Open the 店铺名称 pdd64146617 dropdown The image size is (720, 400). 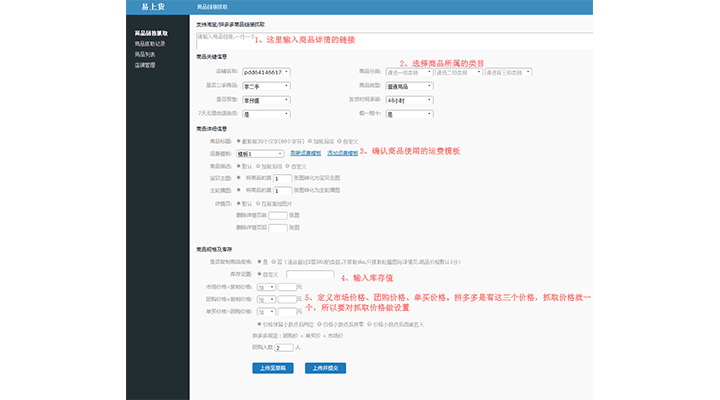[266, 72]
